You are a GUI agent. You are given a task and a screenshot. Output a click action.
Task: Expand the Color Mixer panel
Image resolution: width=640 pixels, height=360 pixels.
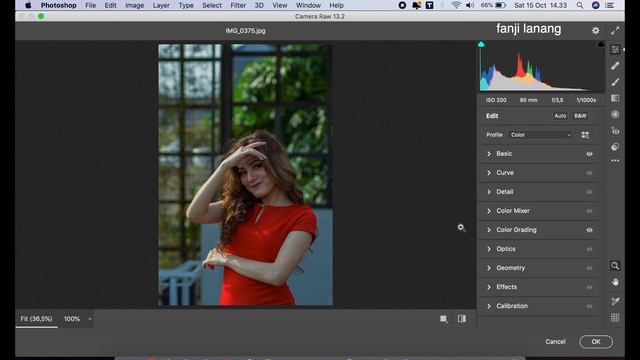(x=489, y=211)
